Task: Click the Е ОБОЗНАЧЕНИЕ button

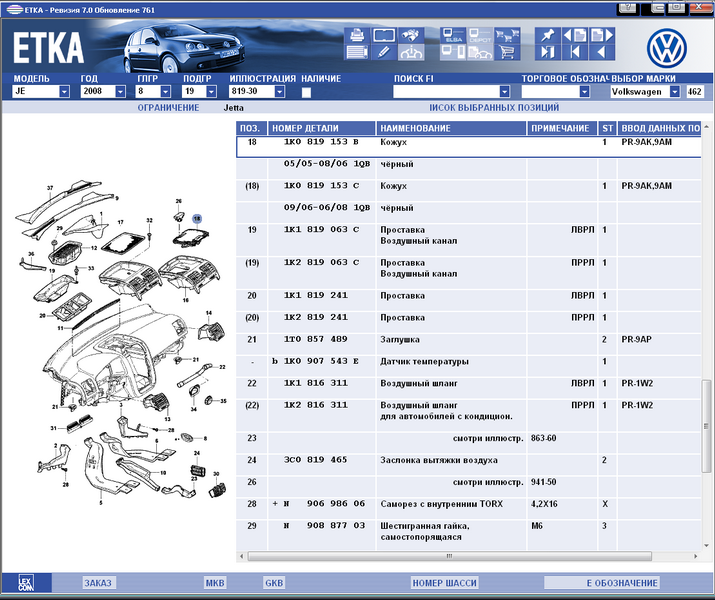Action: tap(601, 583)
